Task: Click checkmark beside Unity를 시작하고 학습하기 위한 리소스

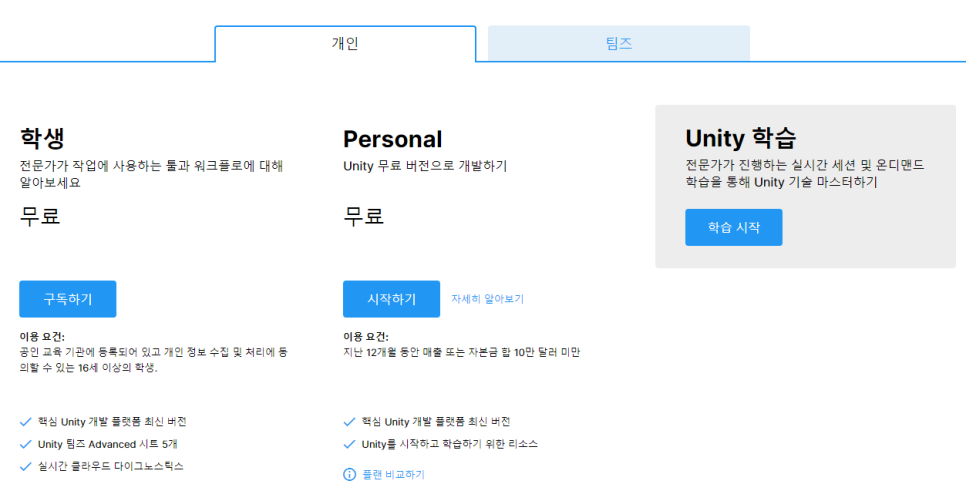Action: [349, 444]
